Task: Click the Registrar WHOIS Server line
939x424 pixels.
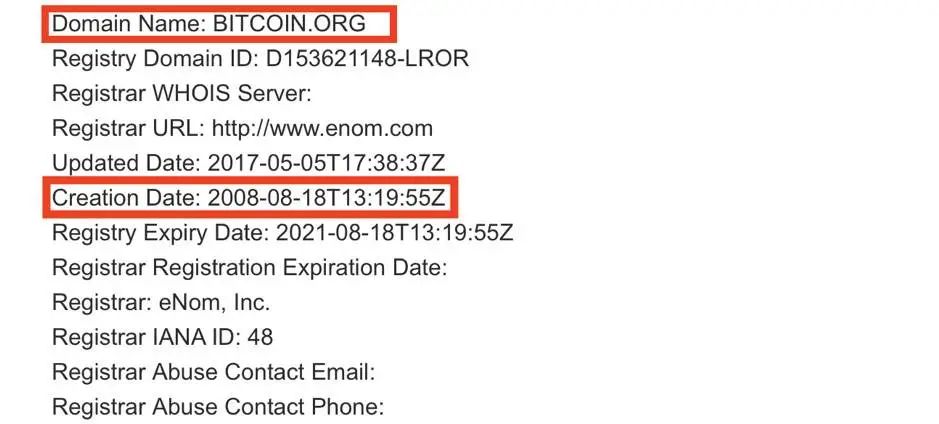Action: (182, 93)
